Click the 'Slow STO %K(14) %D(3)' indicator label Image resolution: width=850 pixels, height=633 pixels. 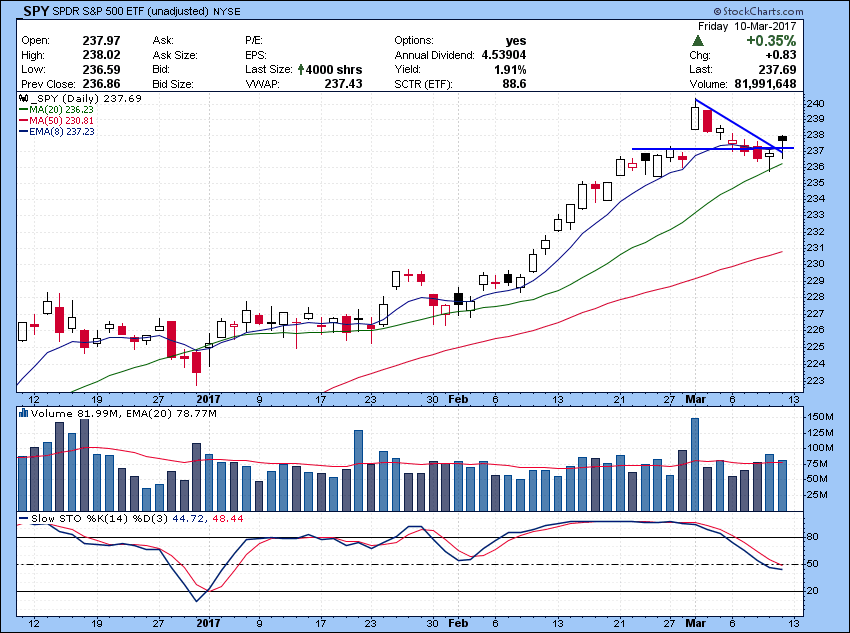coord(99,519)
